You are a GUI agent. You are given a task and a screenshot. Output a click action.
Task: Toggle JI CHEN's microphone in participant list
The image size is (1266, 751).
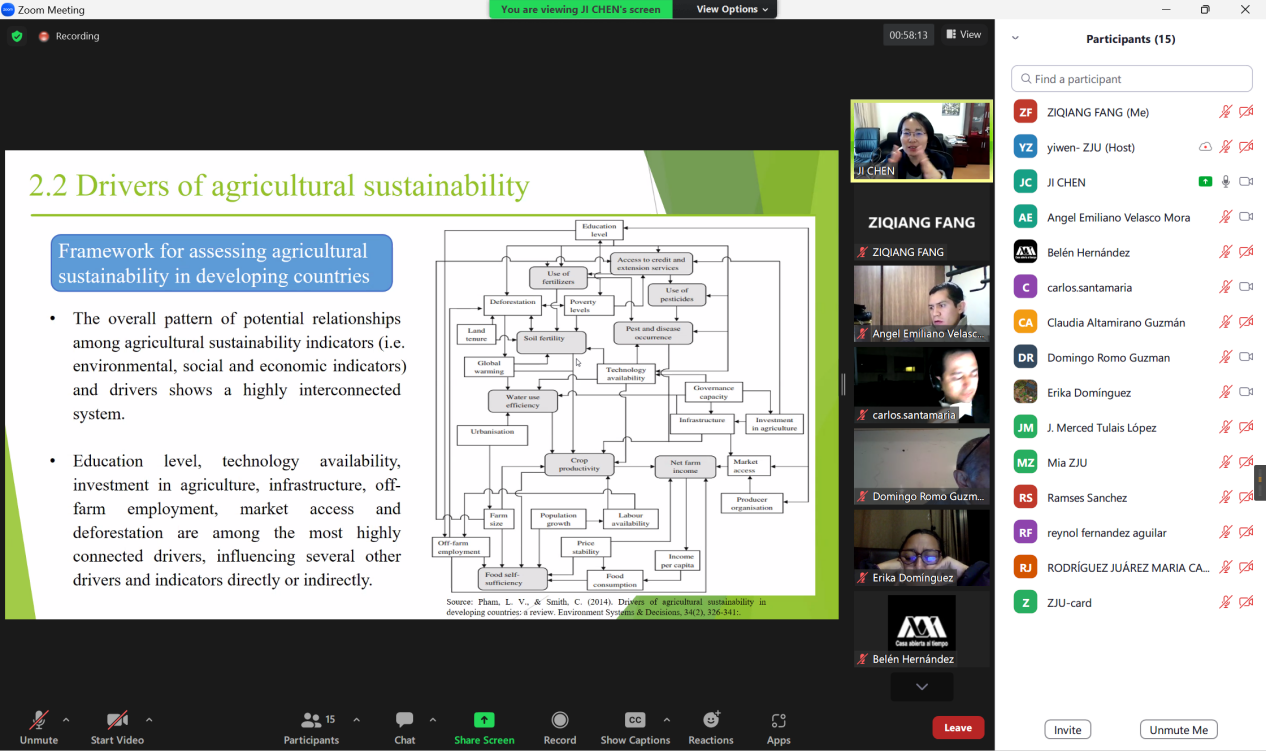coord(1225,182)
